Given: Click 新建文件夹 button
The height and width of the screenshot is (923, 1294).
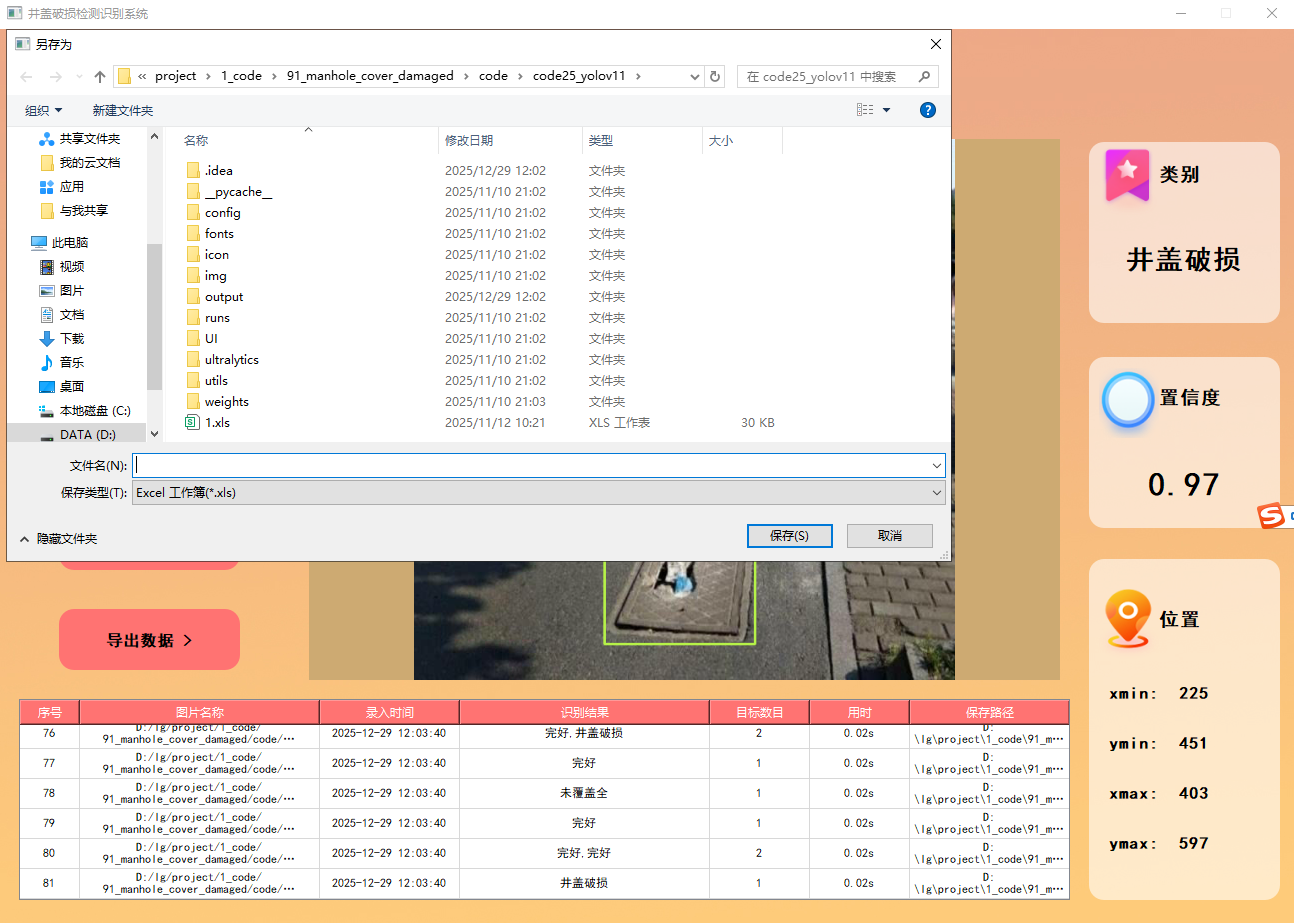Looking at the screenshot, I should tap(123, 110).
